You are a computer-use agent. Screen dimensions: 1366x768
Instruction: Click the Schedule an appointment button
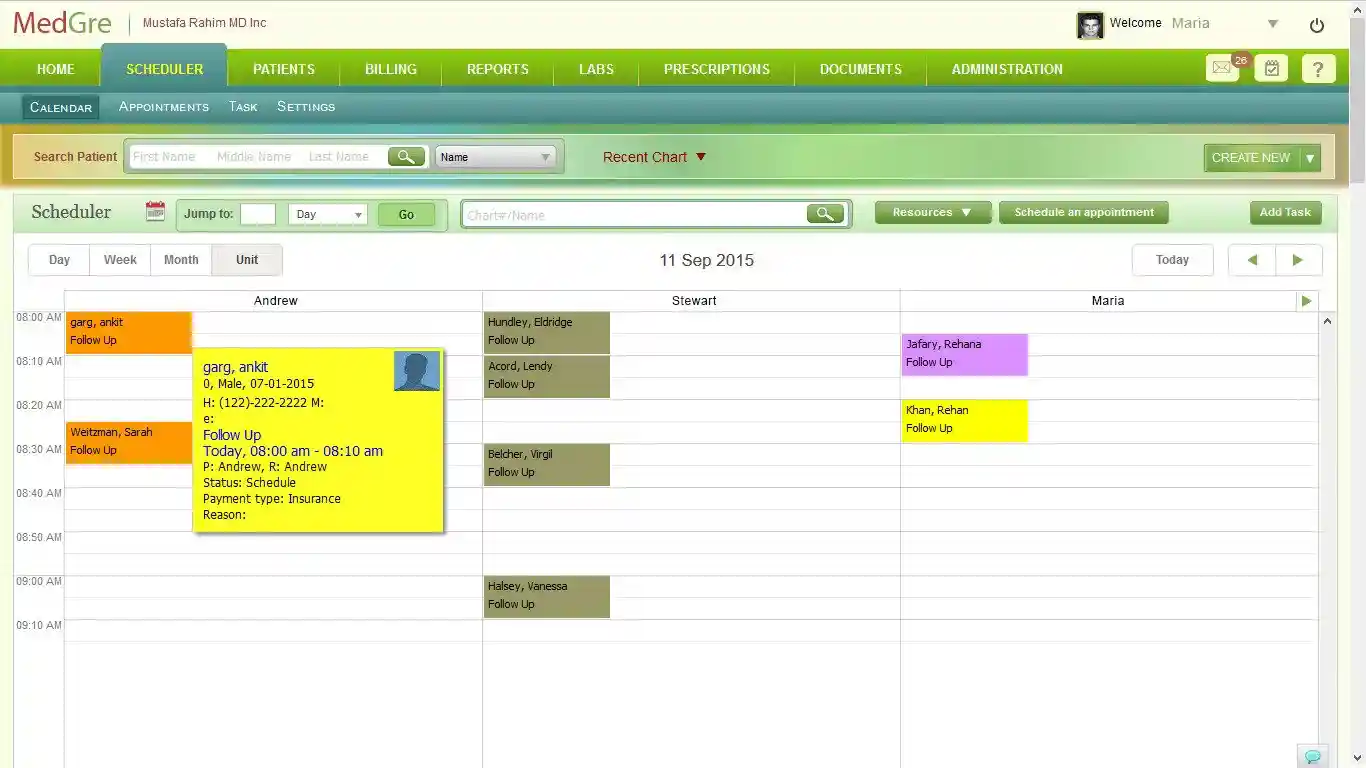[1083, 212]
